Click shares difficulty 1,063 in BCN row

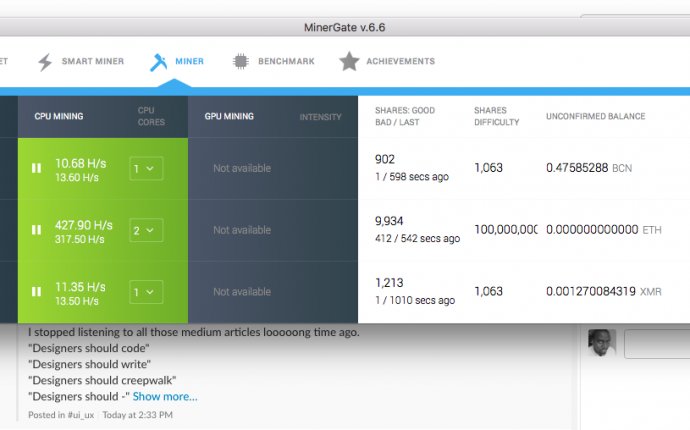click(488, 168)
